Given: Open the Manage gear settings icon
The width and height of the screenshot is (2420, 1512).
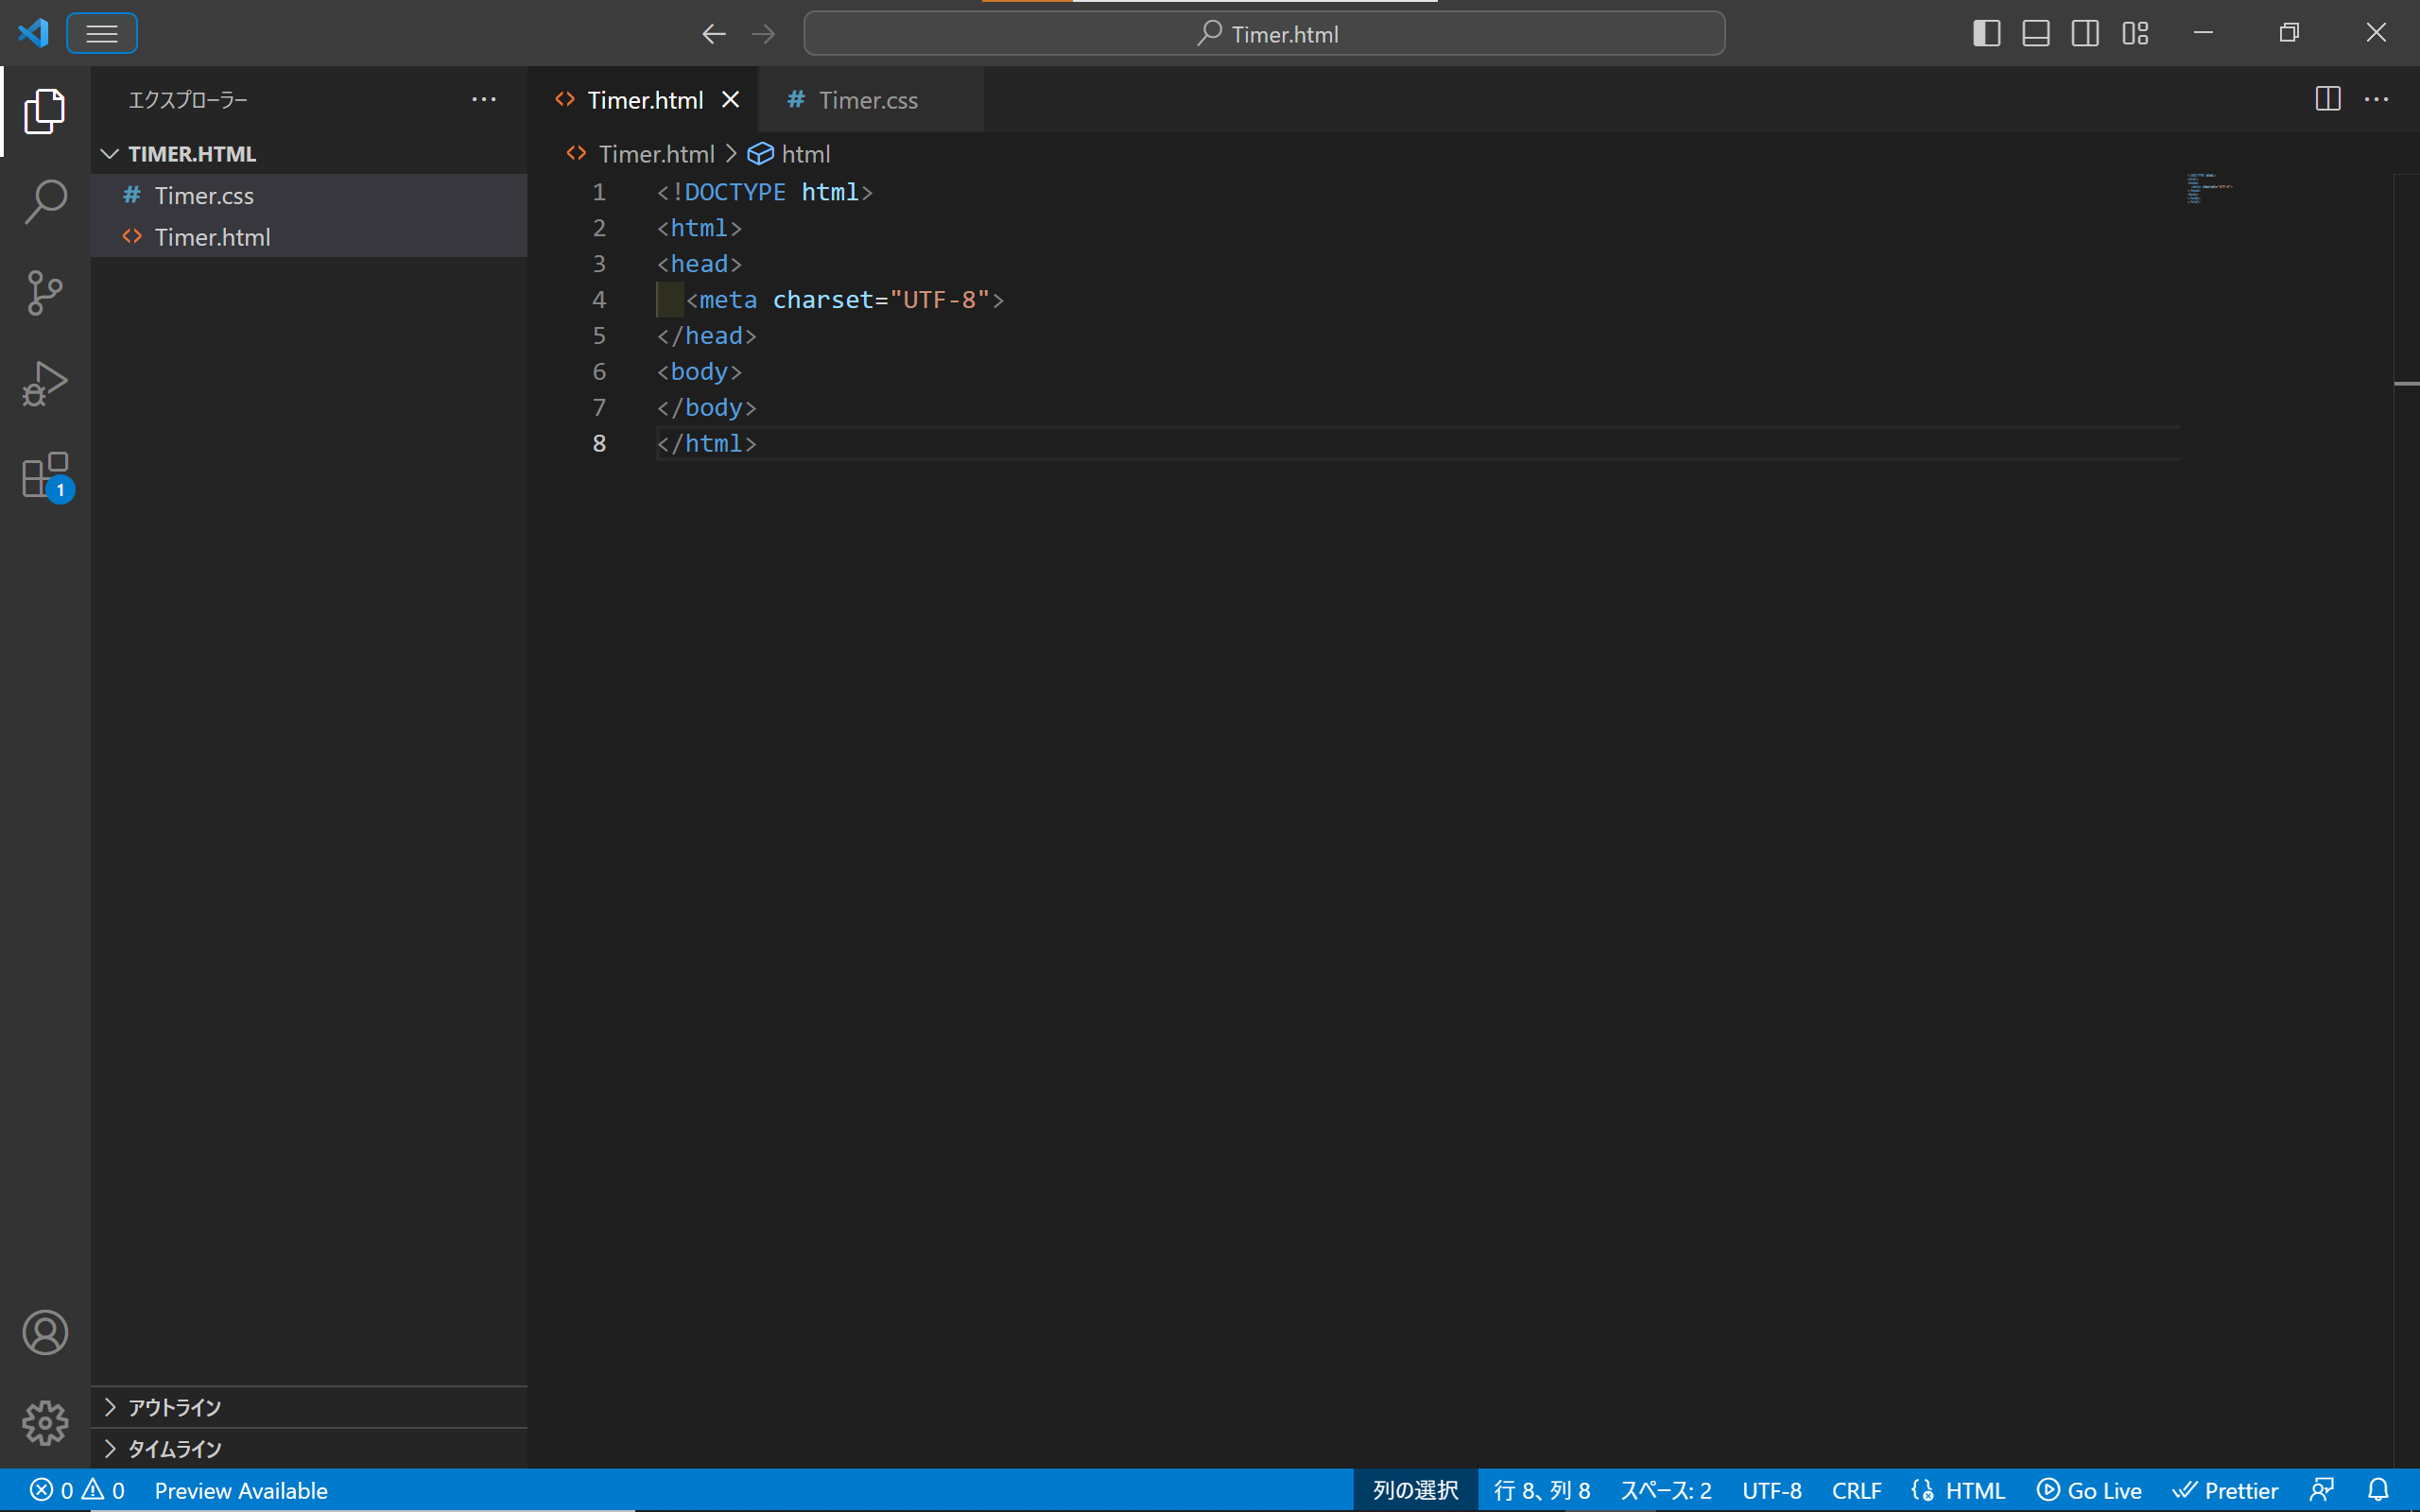Looking at the screenshot, I should [x=45, y=1422].
